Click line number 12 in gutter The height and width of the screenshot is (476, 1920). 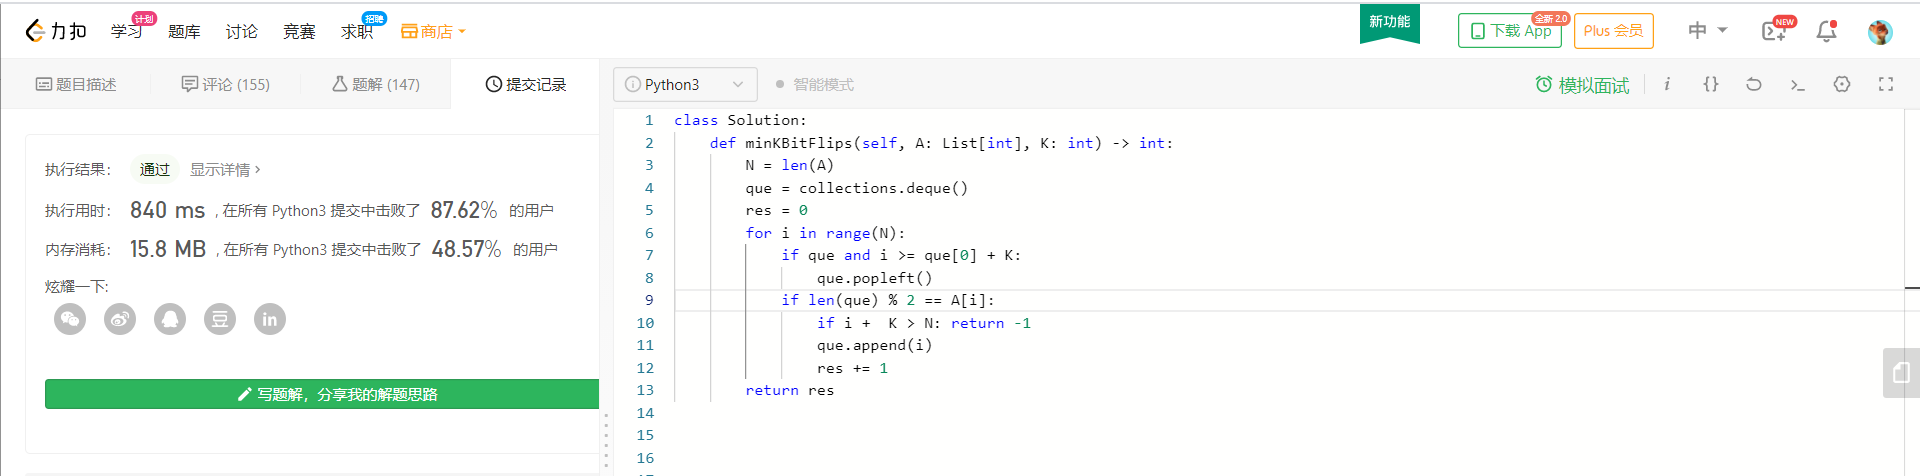645,368
